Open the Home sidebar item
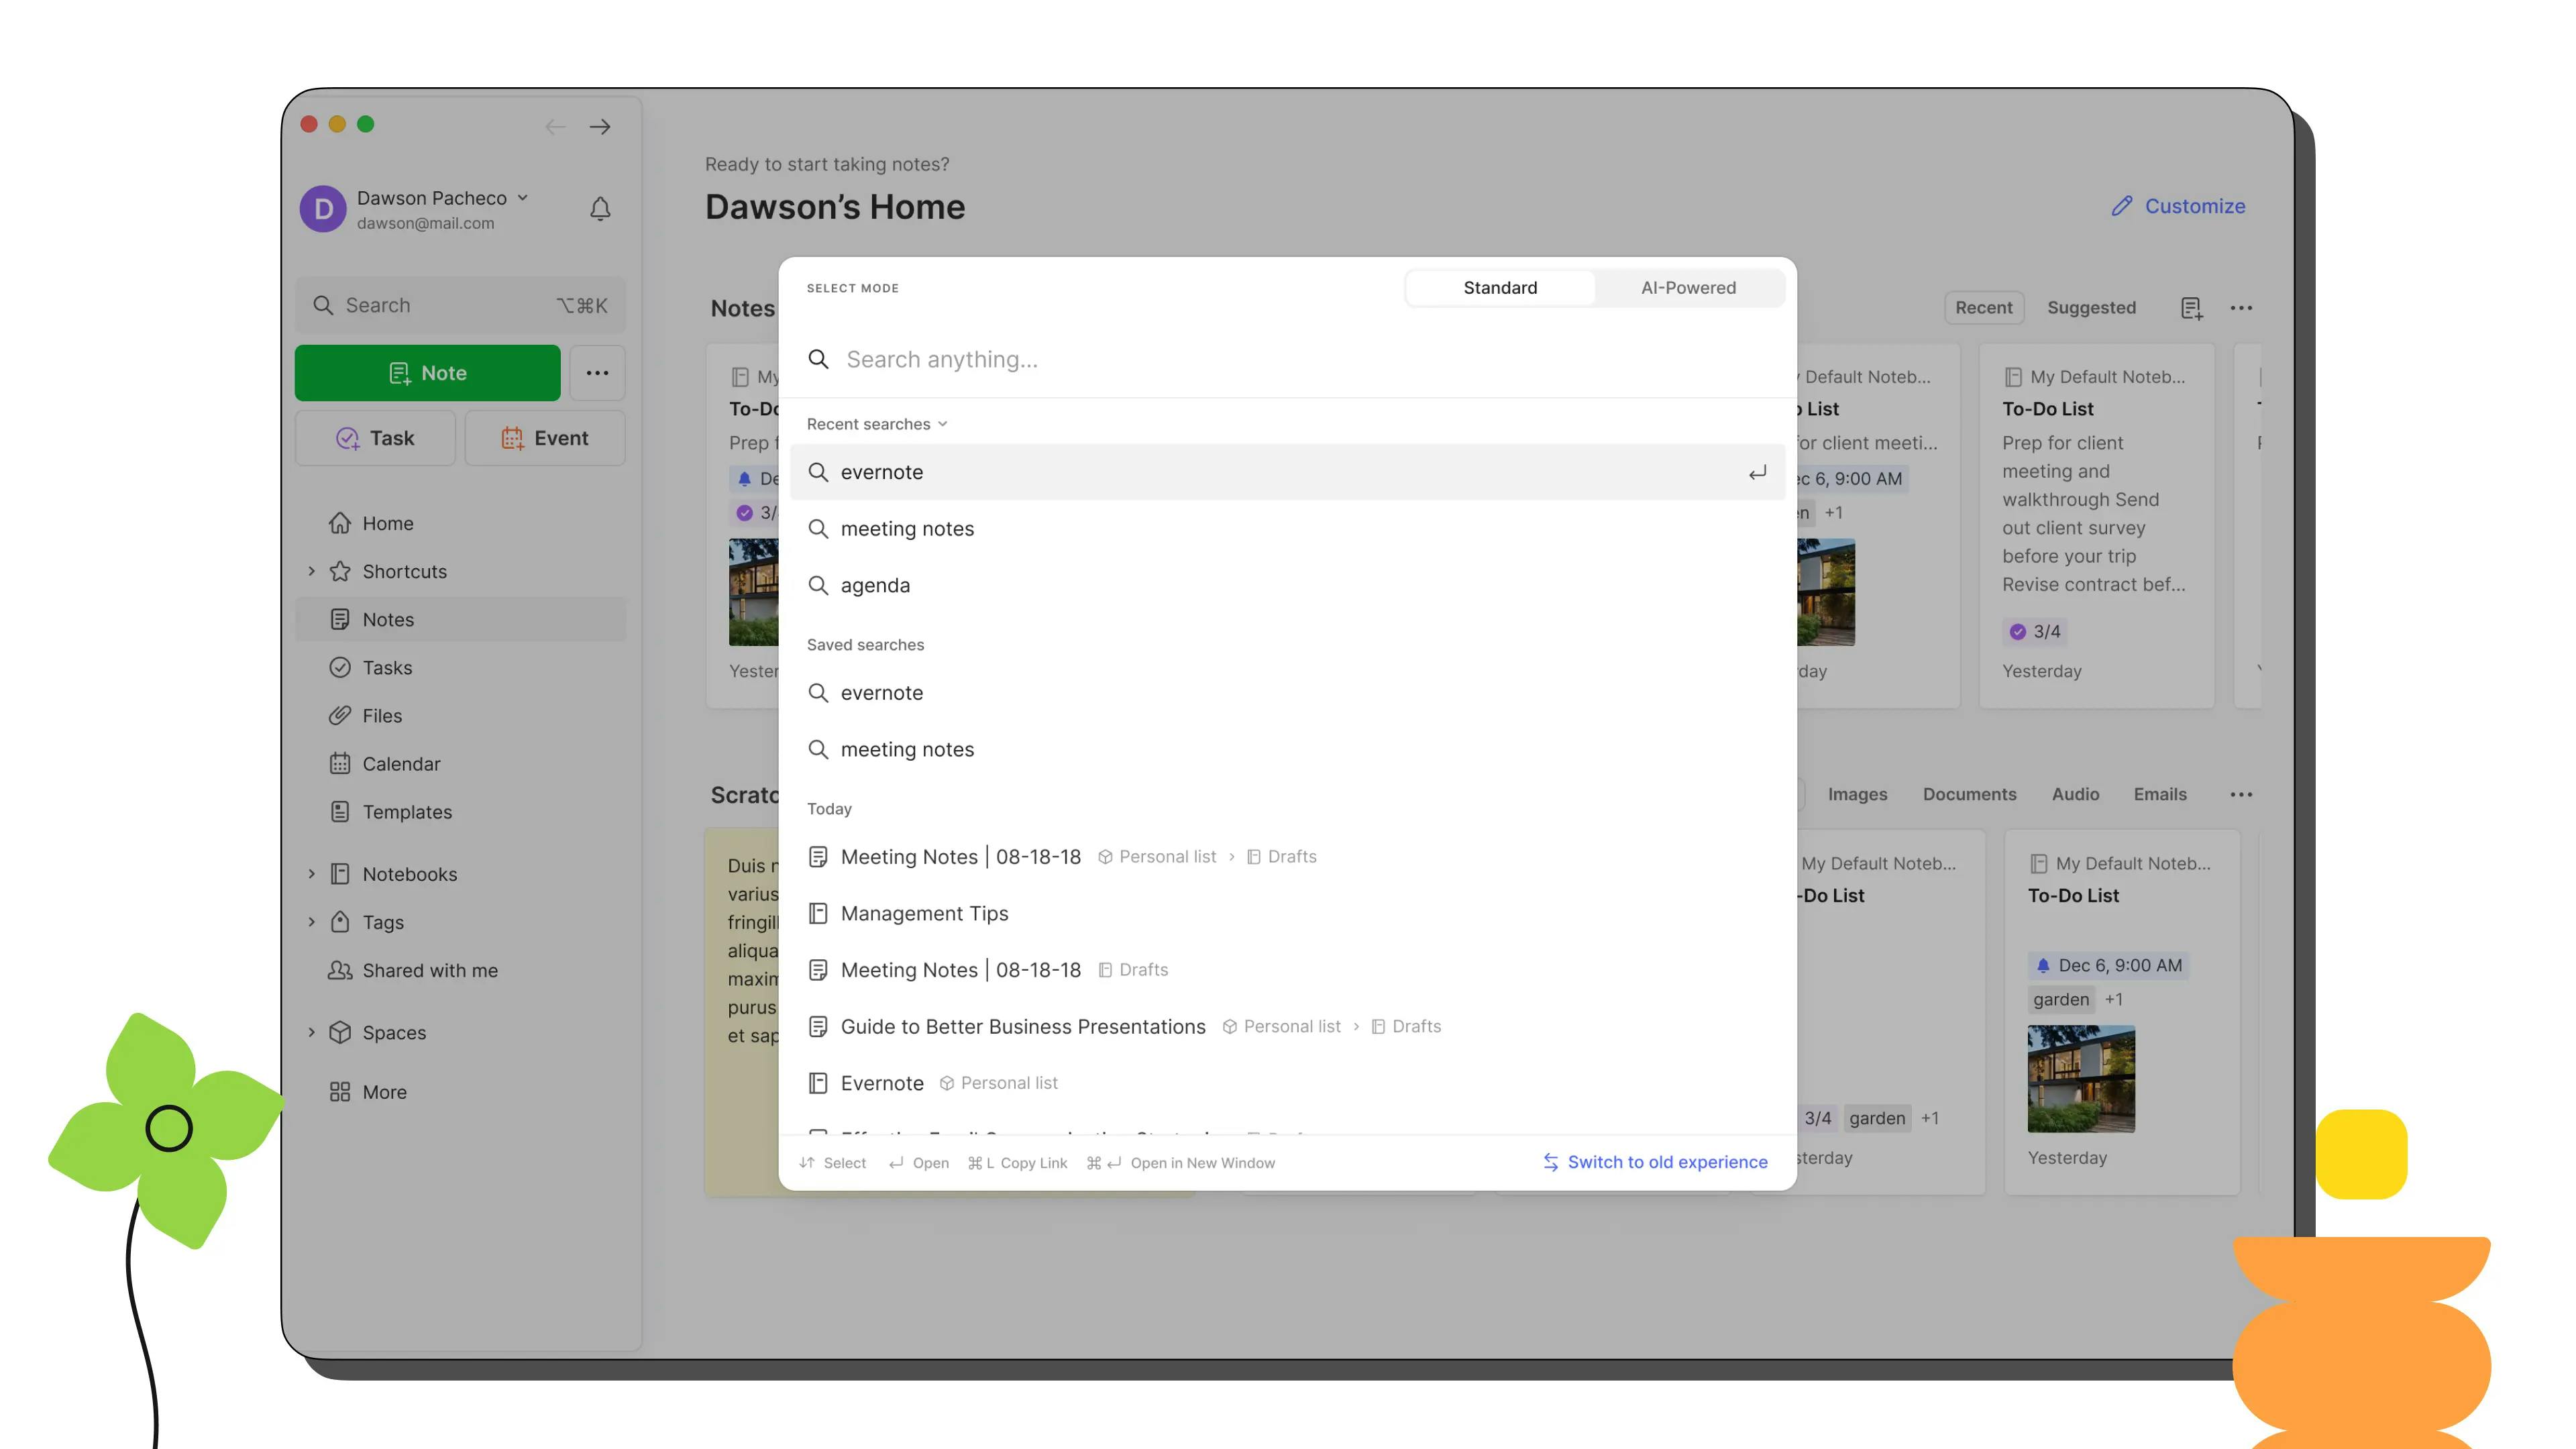This screenshot has width=2576, height=1449. point(461,523)
